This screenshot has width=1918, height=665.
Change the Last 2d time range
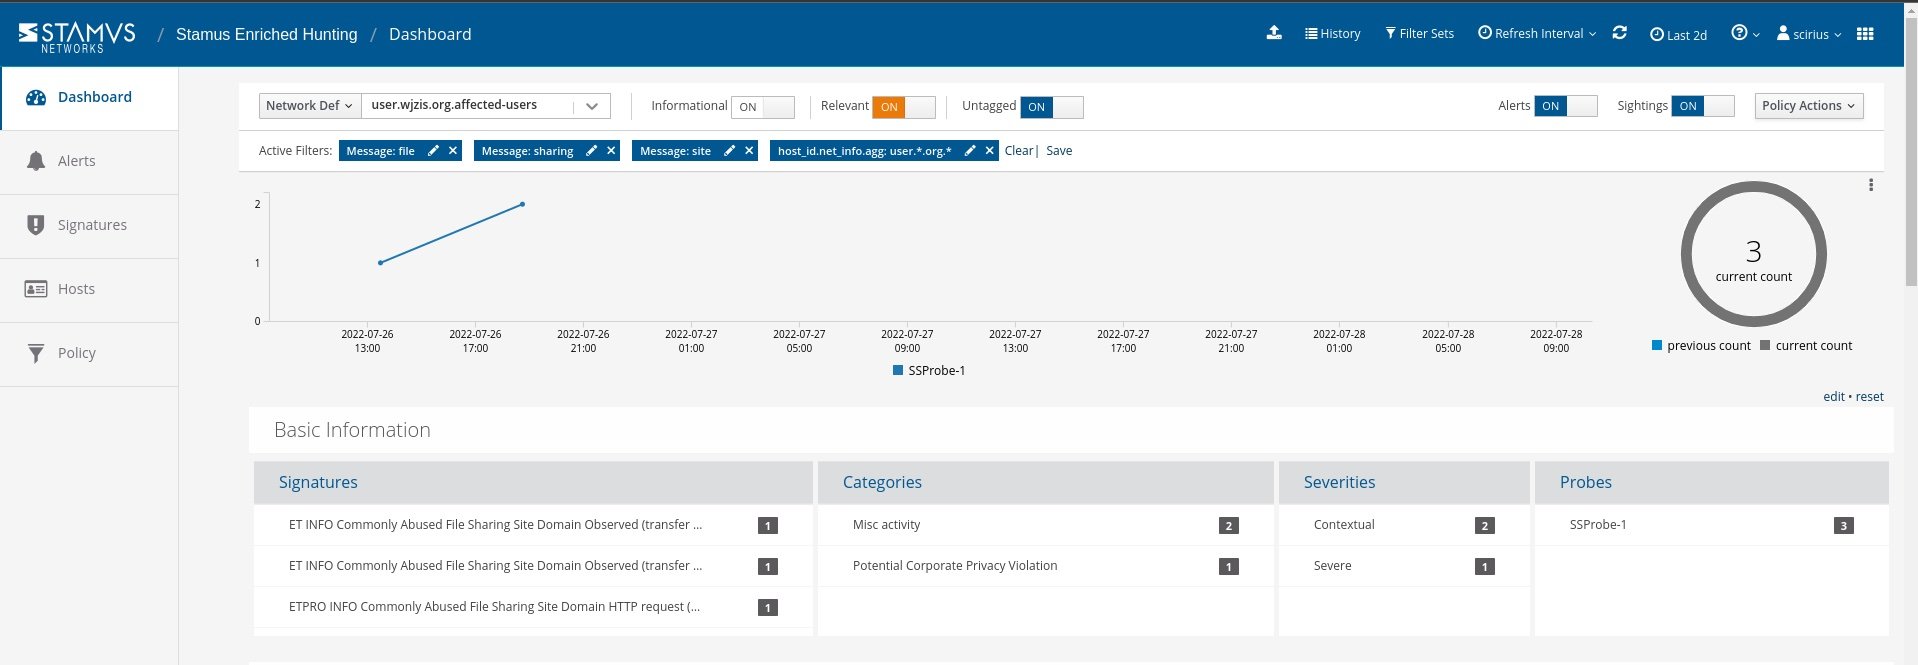1678,35
